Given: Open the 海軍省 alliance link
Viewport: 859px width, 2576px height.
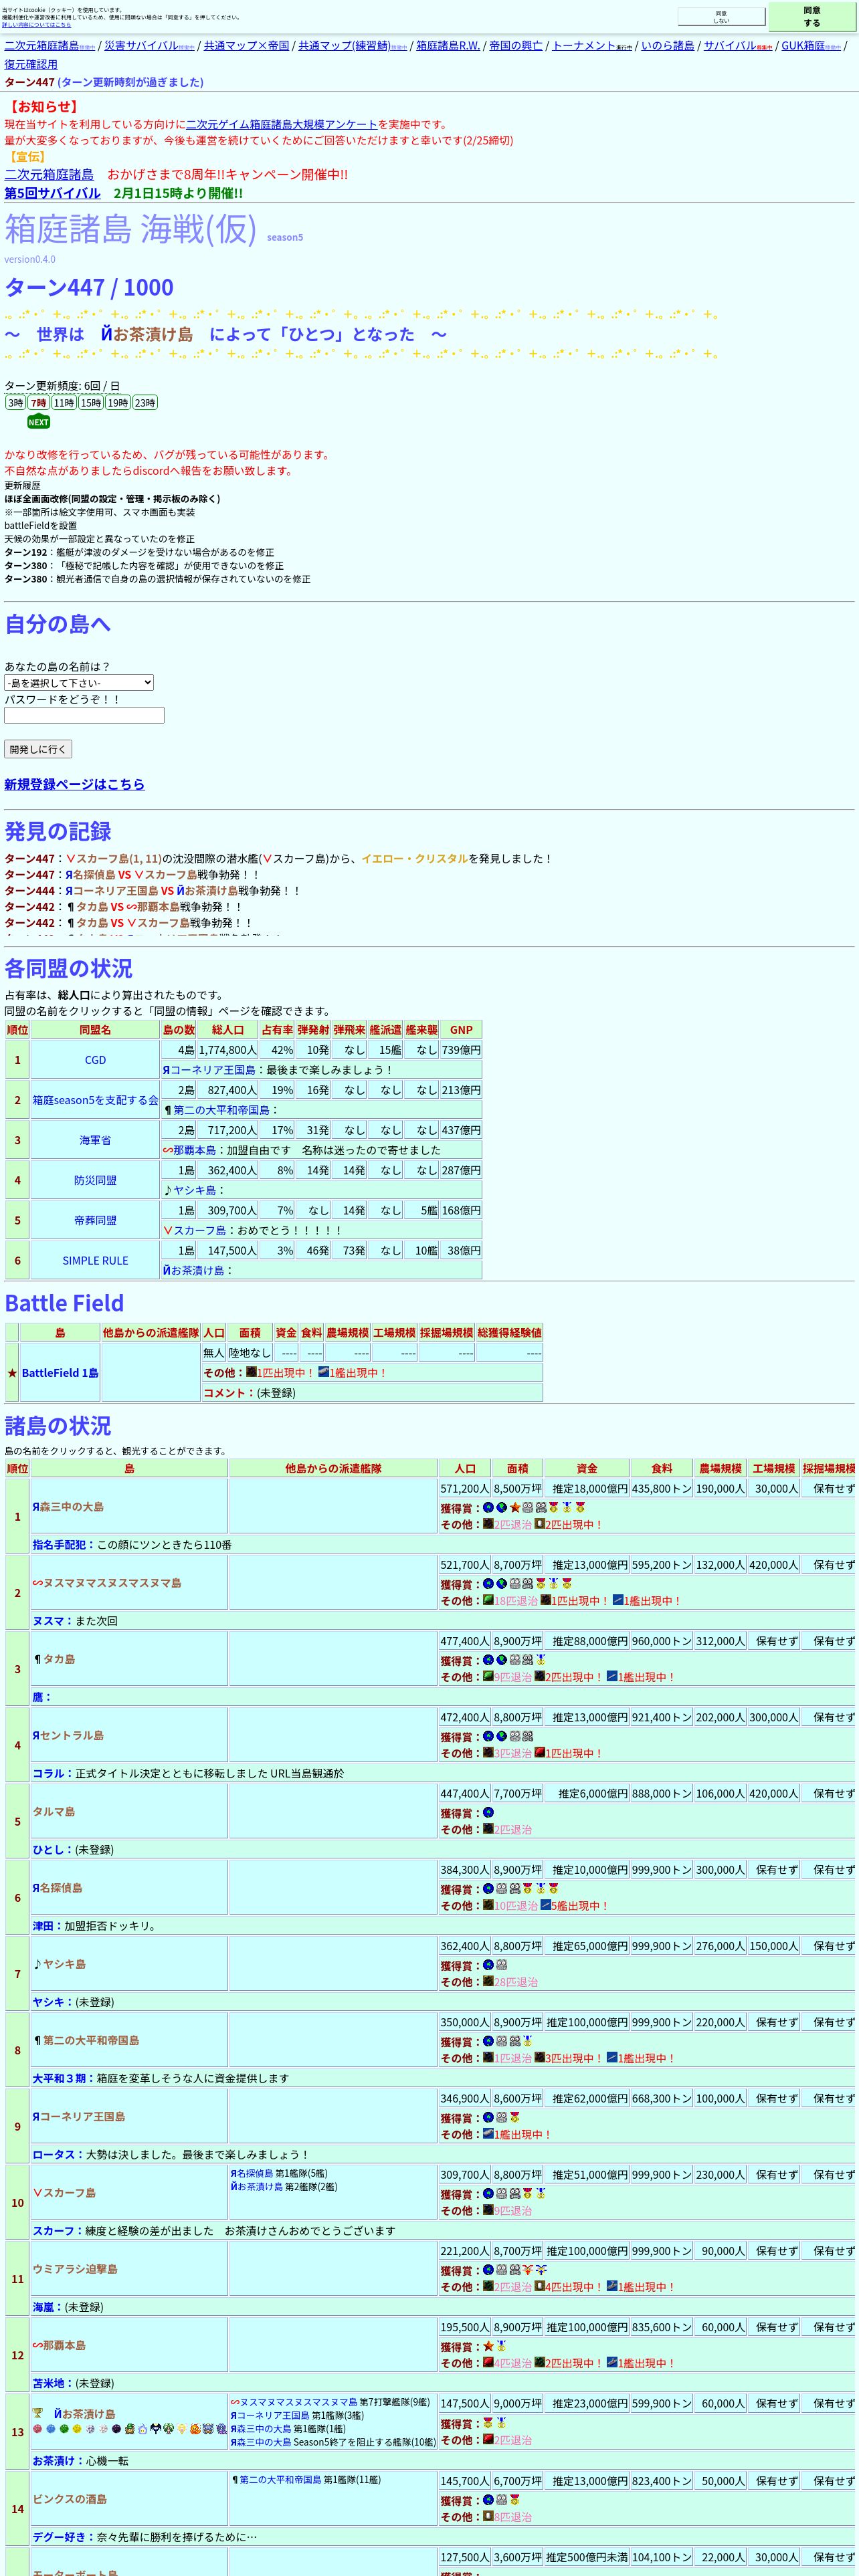Looking at the screenshot, I should [x=95, y=1140].
